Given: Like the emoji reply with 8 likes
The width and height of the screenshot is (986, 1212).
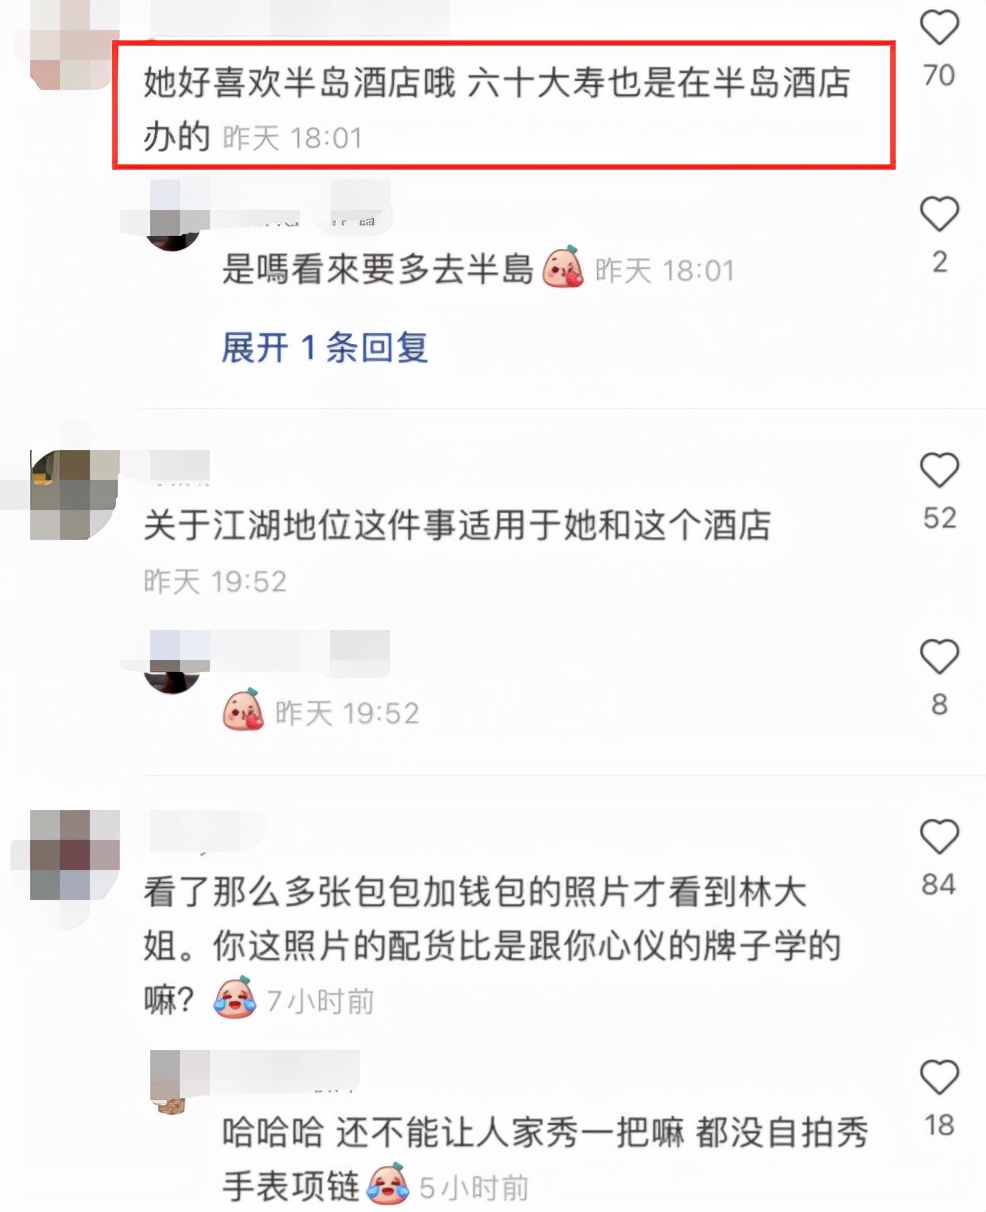Looking at the screenshot, I should [x=939, y=657].
